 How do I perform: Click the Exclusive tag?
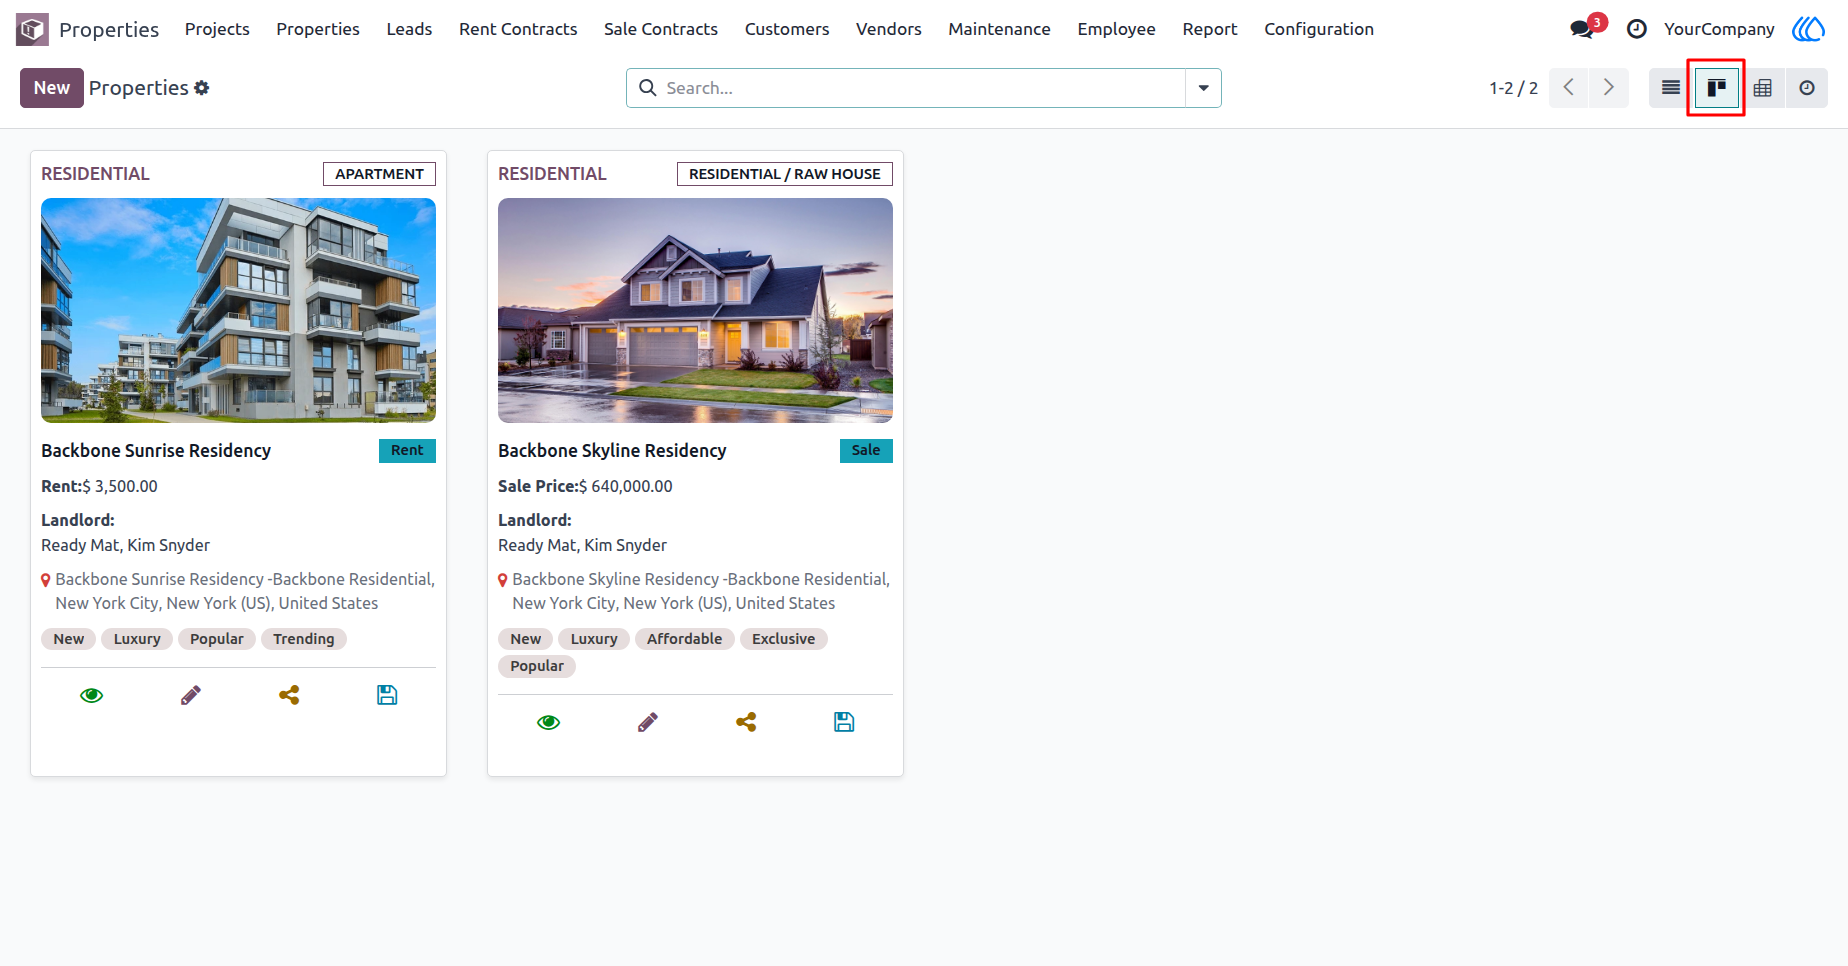click(x=783, y=639)
